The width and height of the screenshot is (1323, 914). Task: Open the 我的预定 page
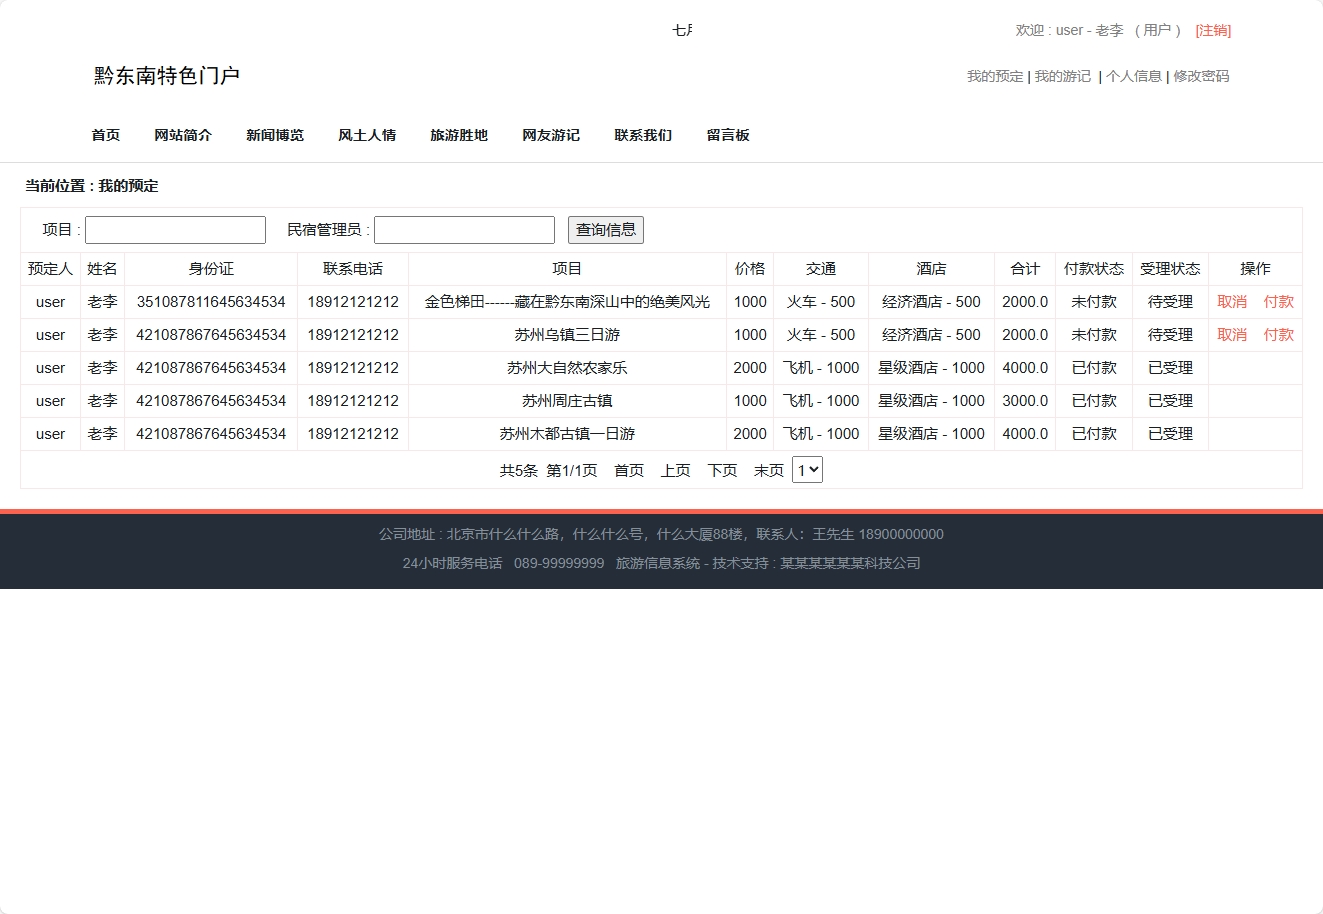[x=994, y=75]
